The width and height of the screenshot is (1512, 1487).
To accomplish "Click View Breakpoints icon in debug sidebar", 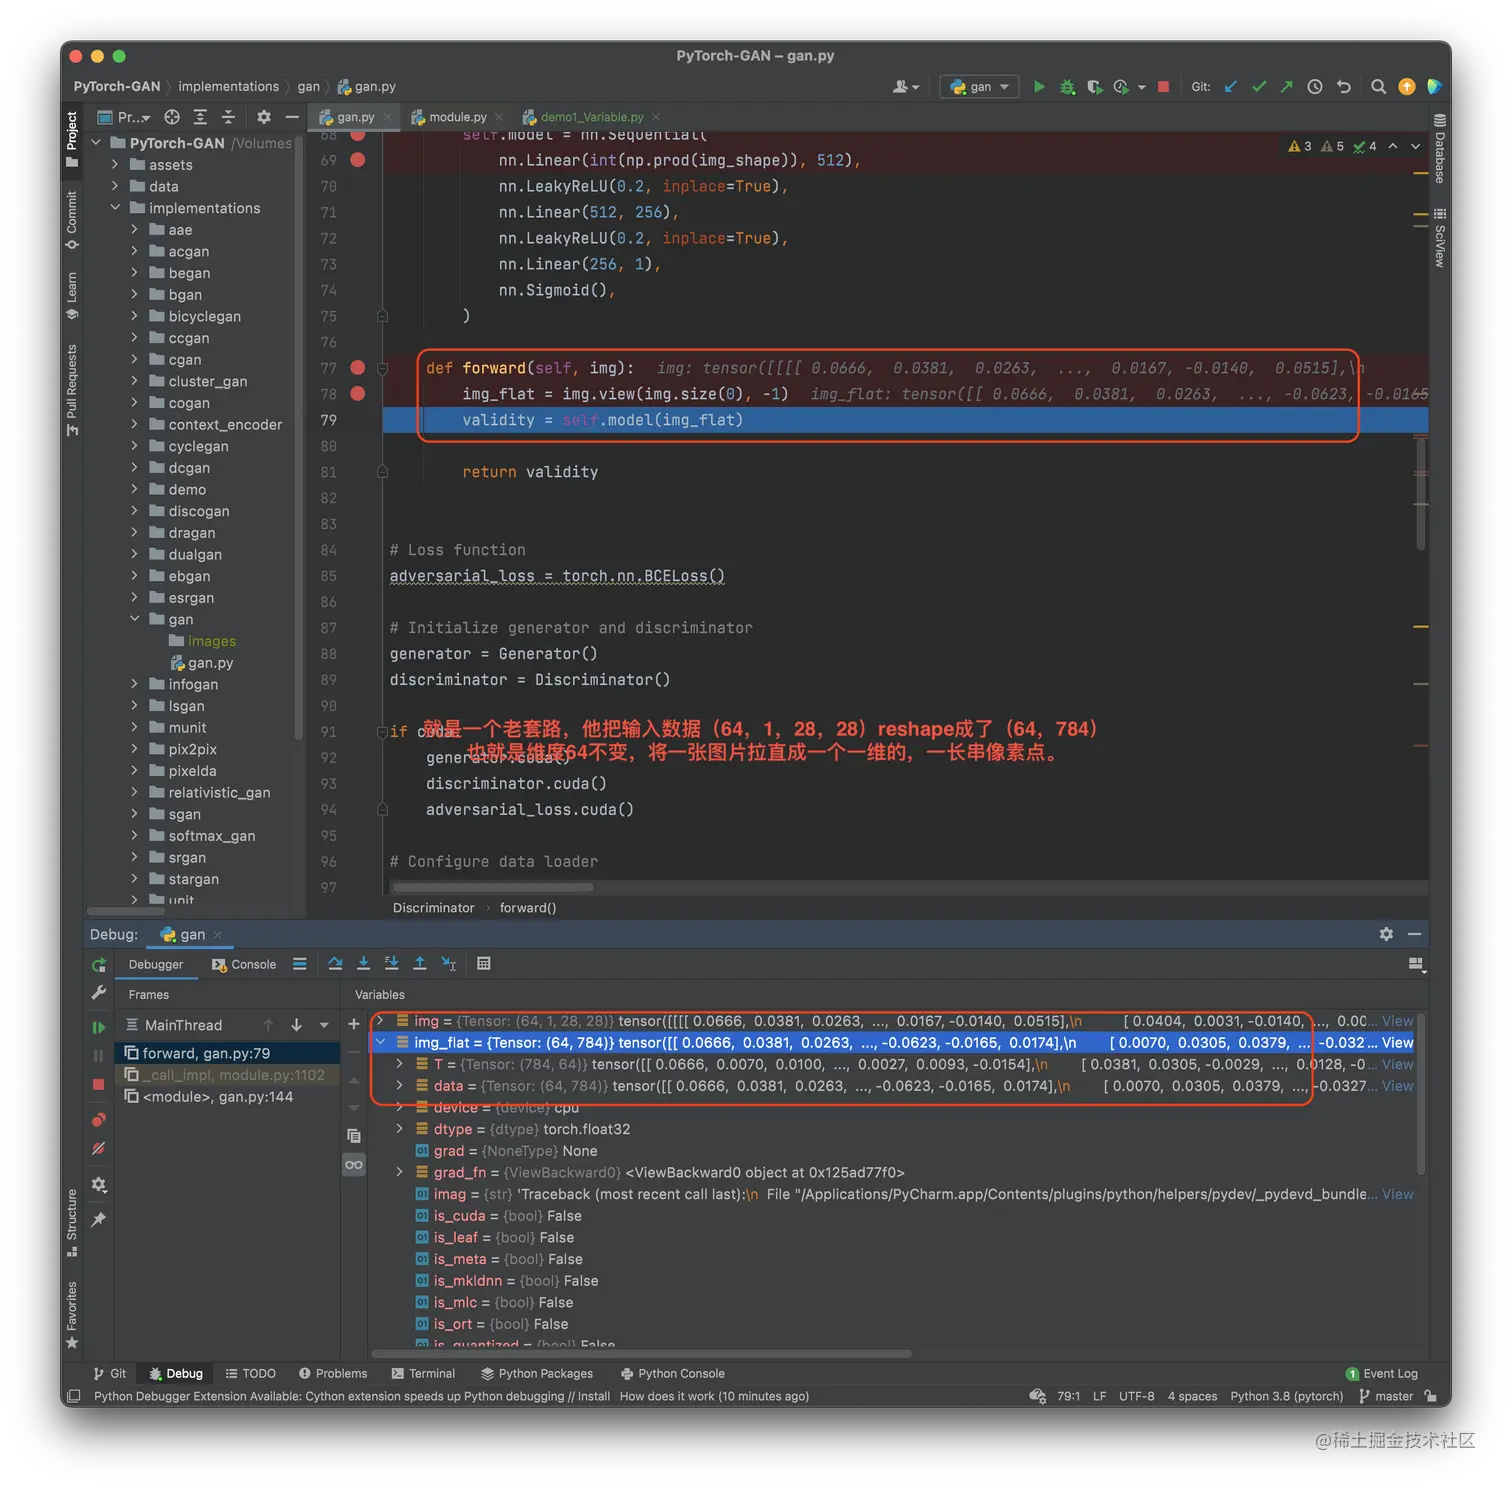I will point(98,1120).
